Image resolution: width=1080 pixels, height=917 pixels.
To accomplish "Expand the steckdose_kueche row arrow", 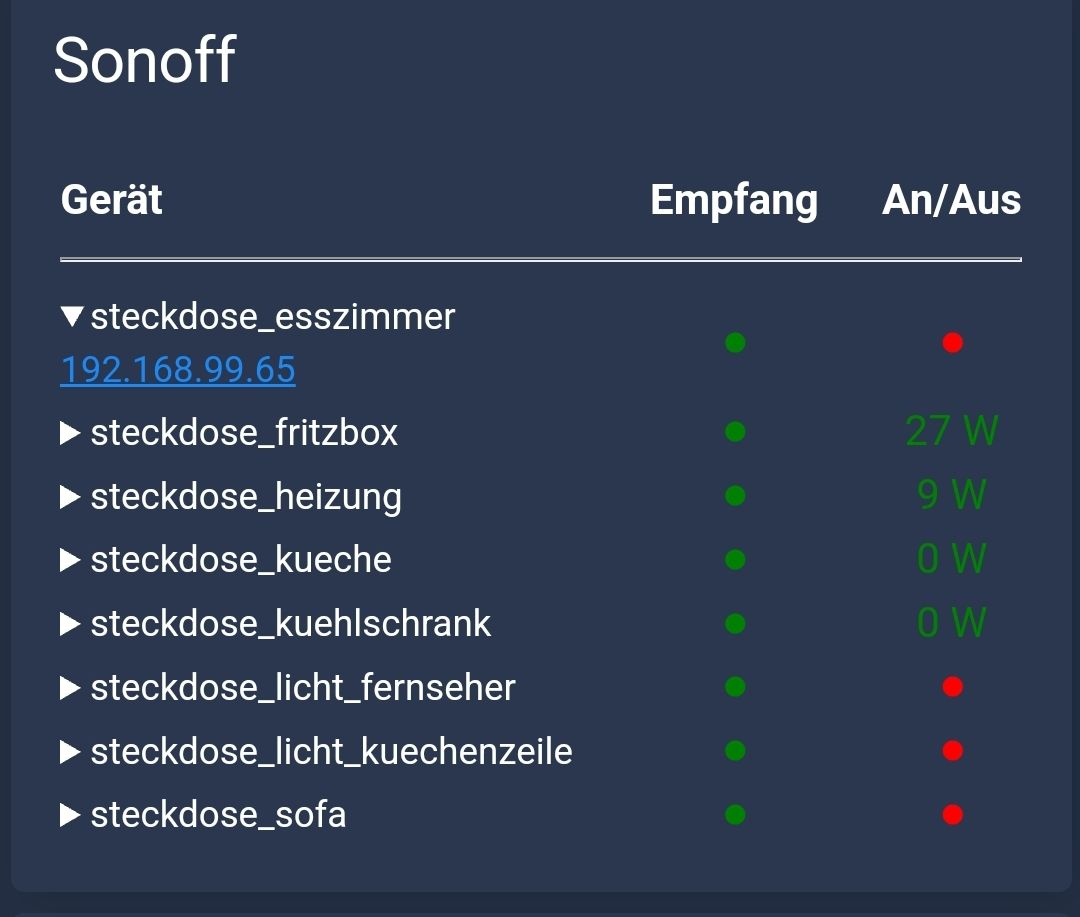I will coord(70,560).
